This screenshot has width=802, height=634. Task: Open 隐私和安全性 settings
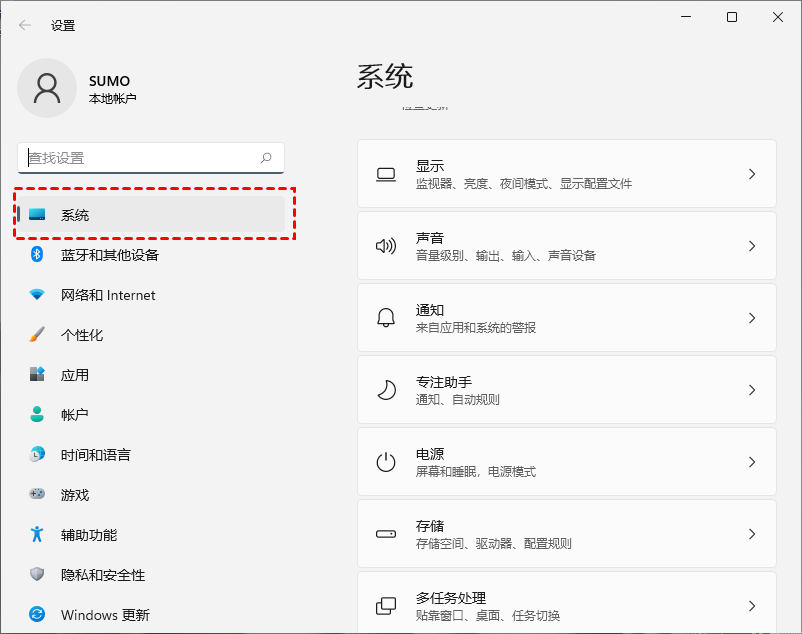coord(151,575)
